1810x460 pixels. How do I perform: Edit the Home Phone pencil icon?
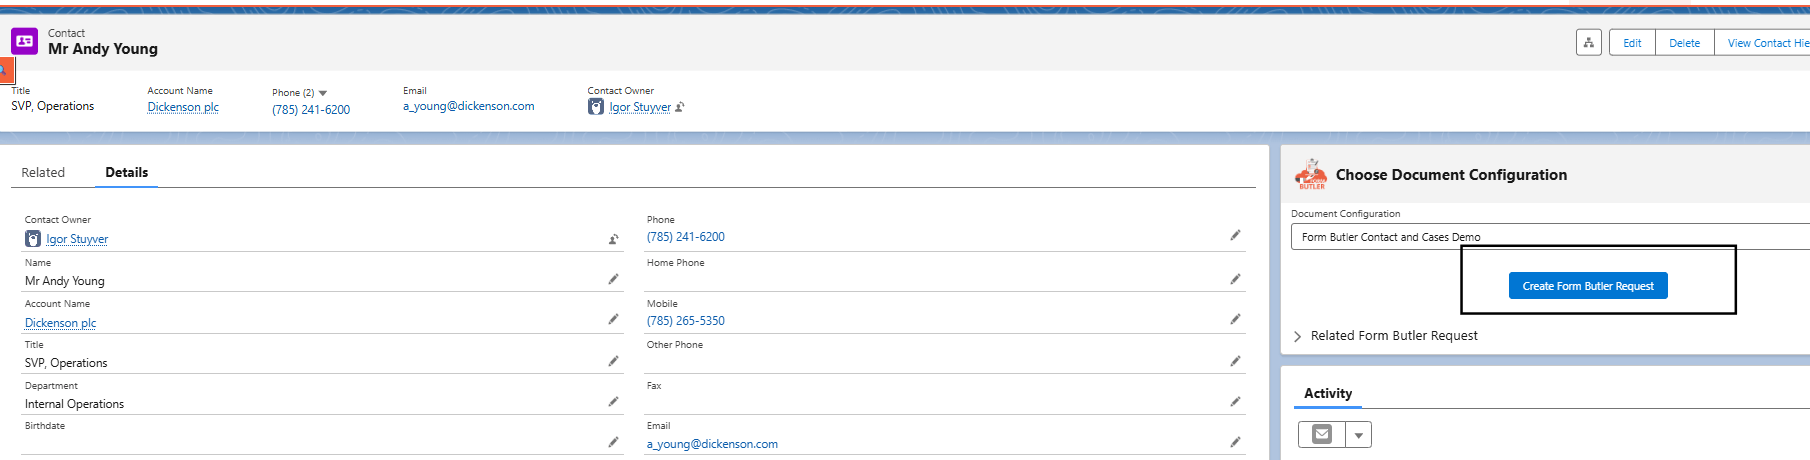pyautogui.click(x=1235, y=279)
